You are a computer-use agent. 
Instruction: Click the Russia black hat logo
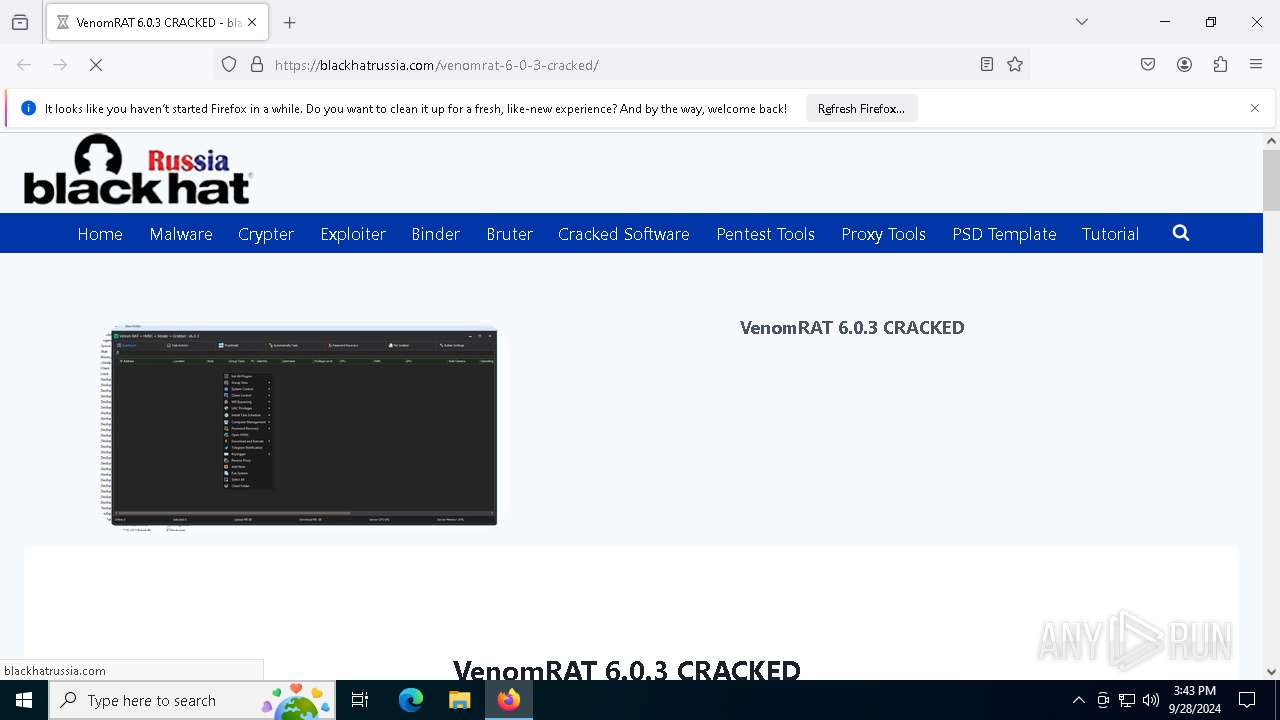(138, 170)
